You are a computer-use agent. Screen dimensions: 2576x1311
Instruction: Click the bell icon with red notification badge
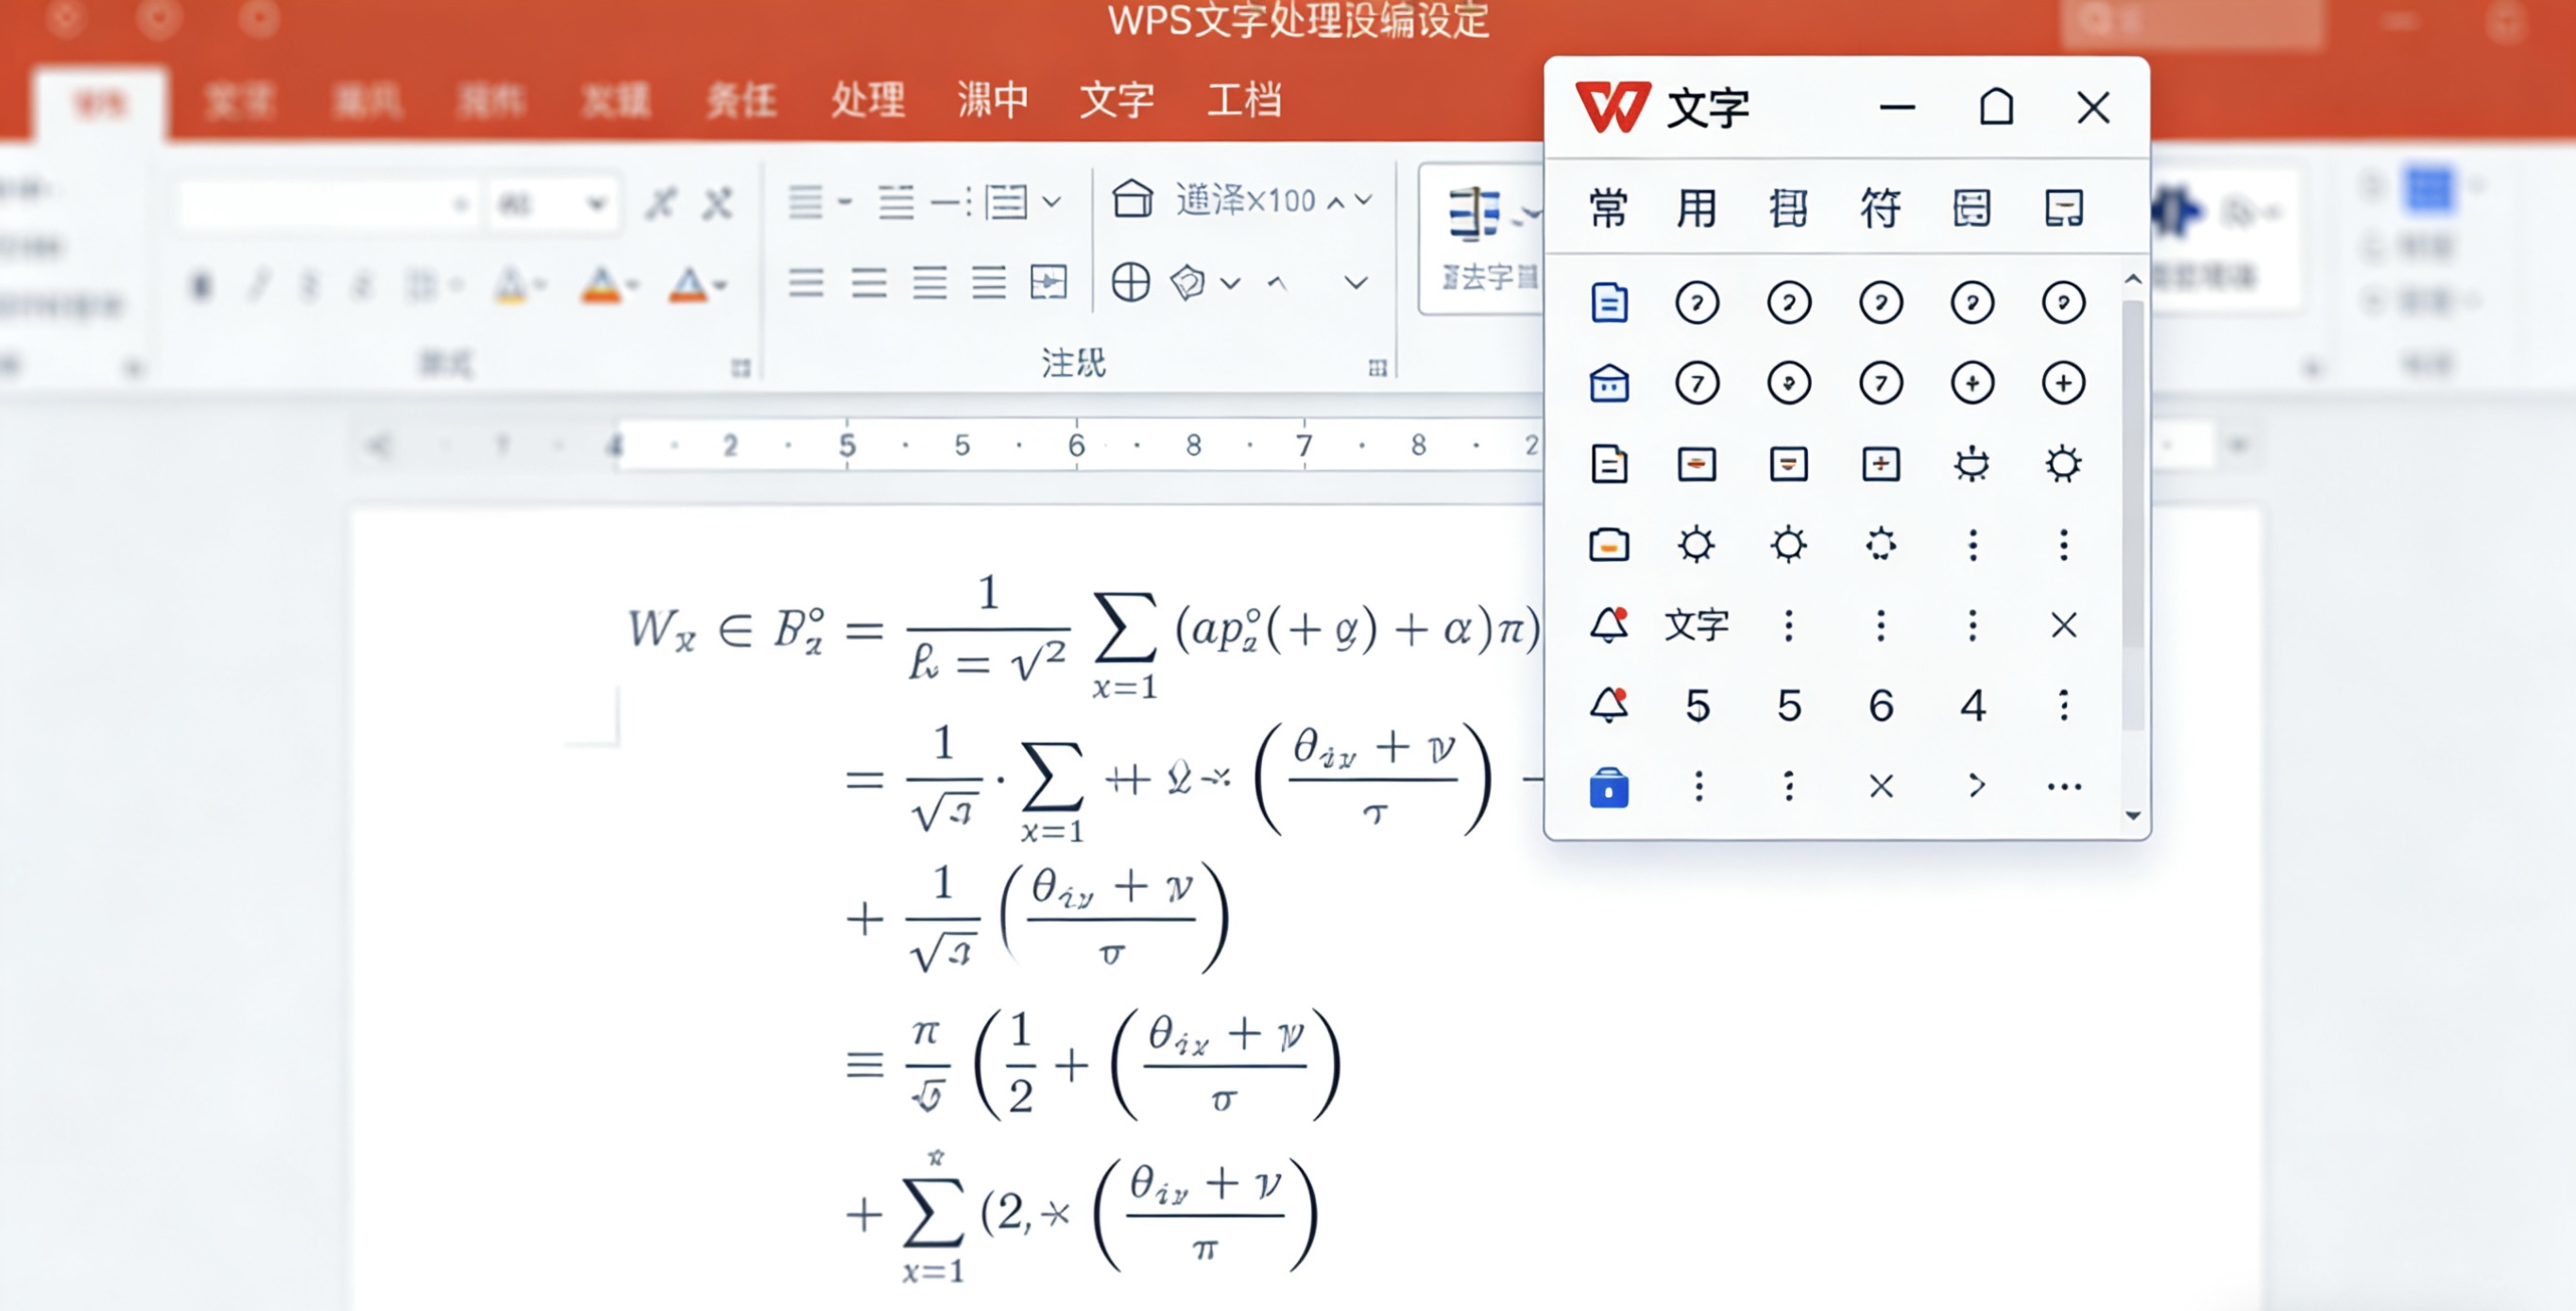1610,625
